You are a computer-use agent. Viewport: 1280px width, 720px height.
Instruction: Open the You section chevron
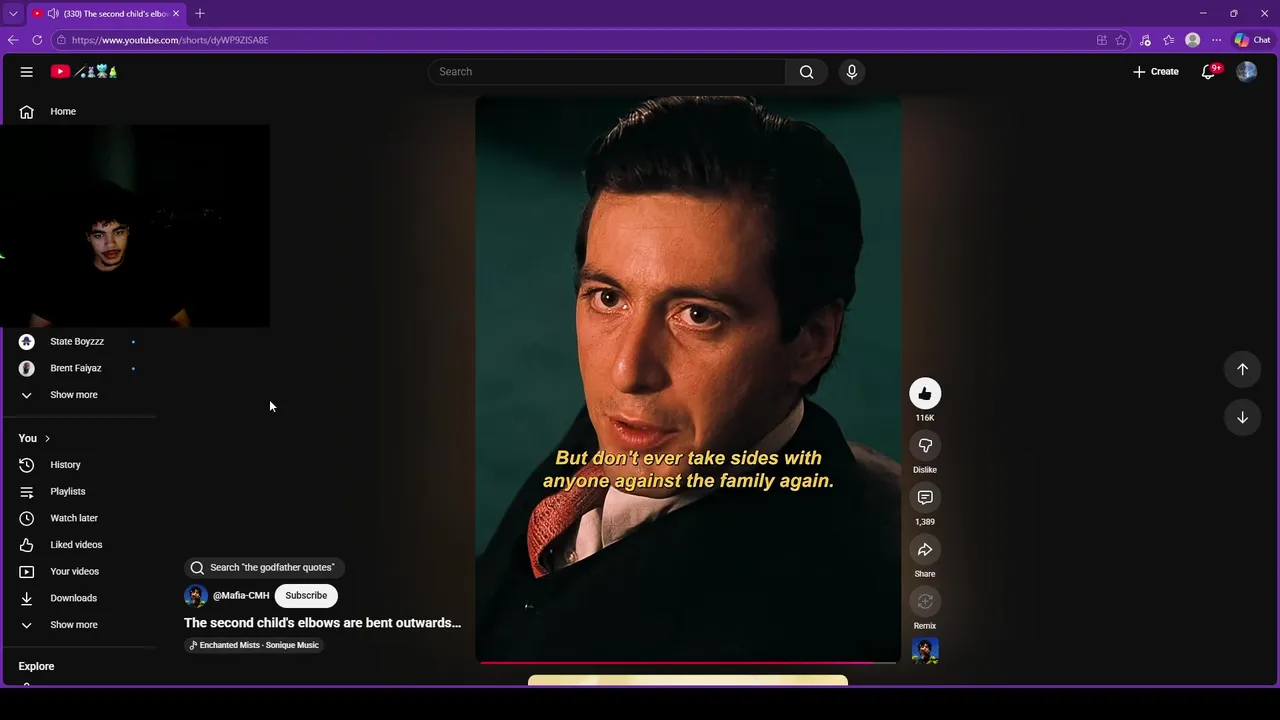47,439
